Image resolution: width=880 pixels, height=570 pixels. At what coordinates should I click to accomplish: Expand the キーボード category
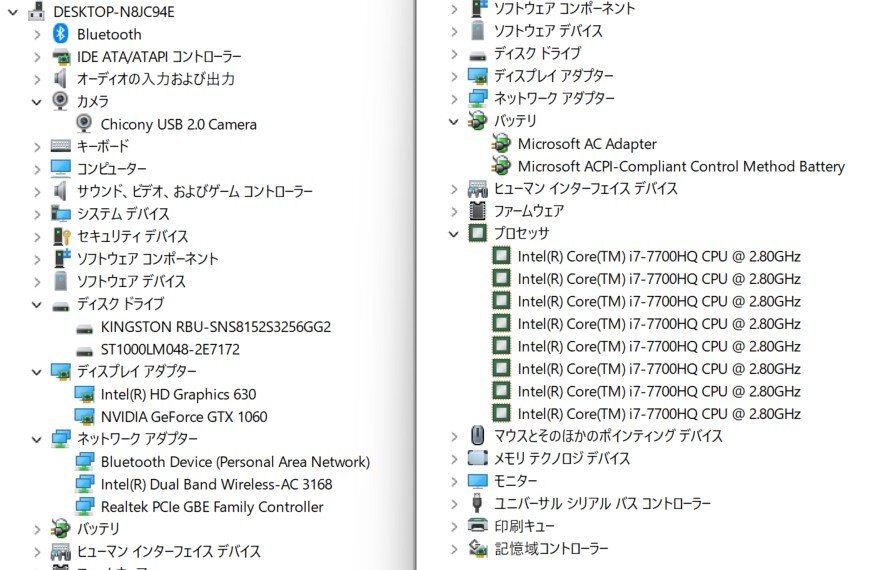pos(37,147)
